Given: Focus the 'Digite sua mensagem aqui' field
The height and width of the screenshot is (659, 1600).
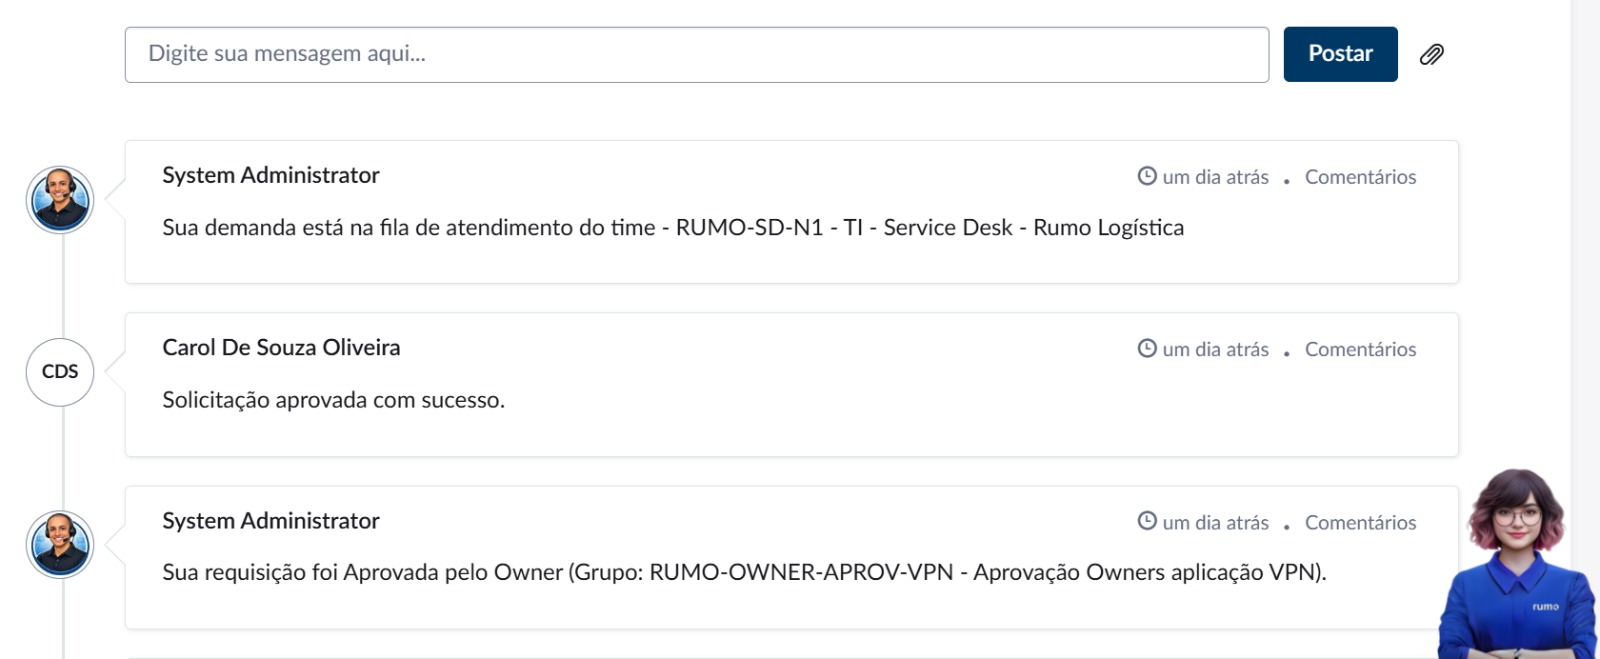Looking at the screenshot, I should (x=697, y=54).
